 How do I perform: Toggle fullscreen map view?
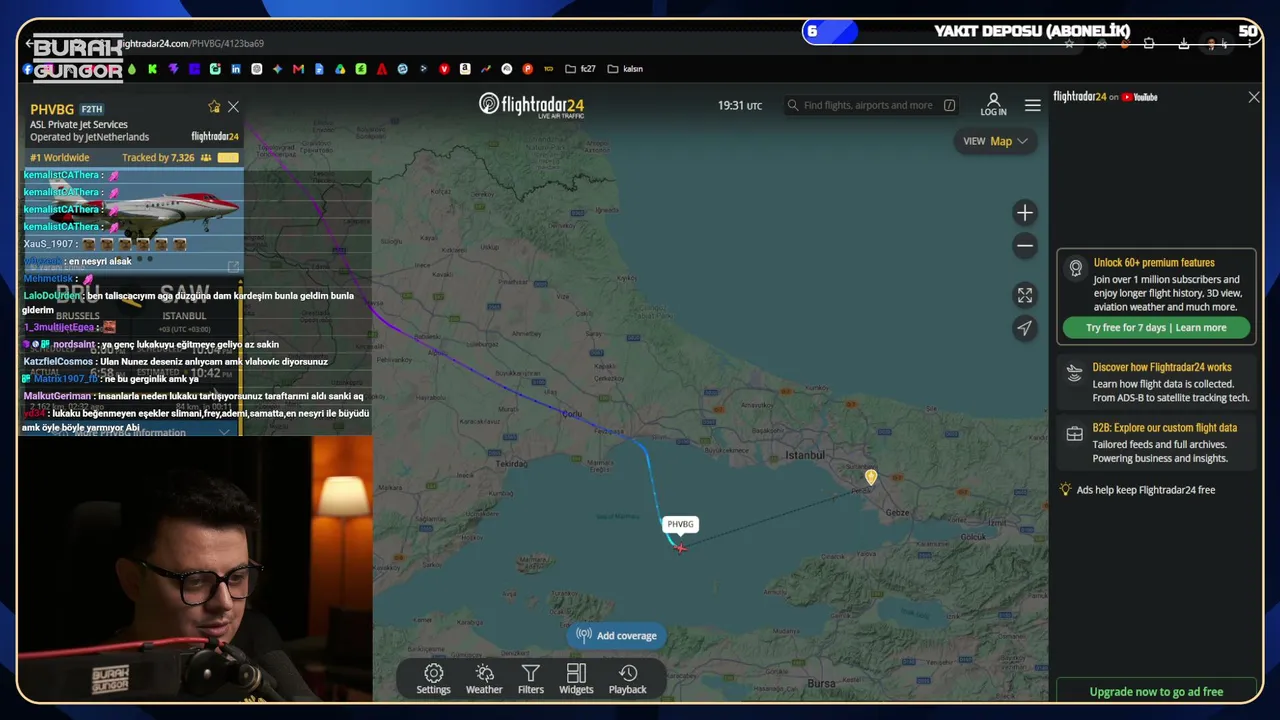(1025, 295)
